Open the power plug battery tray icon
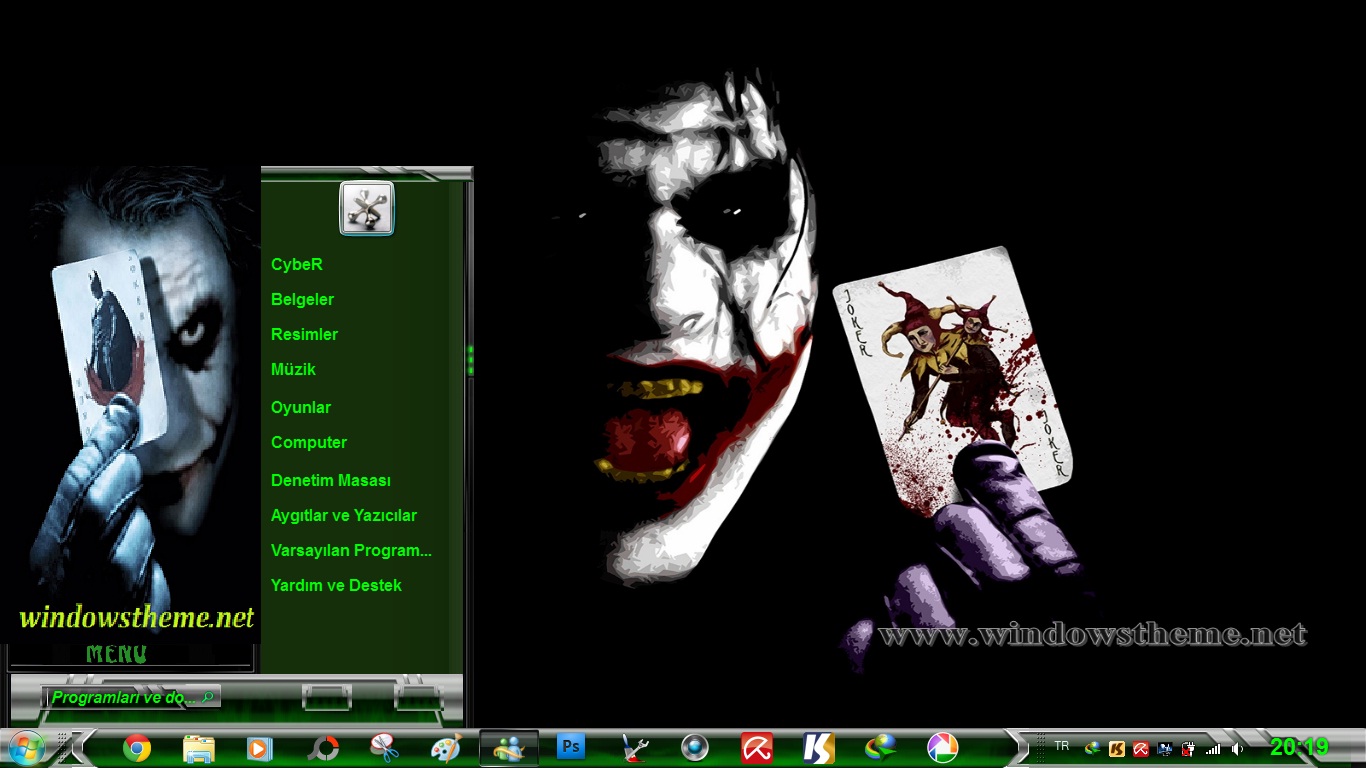 coord(1189,748)
